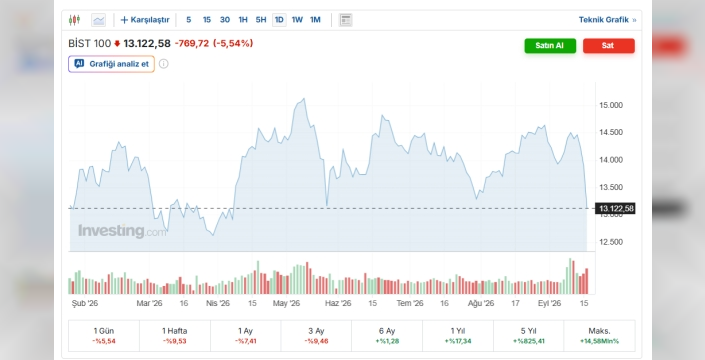Click the green Satın Al button
This screenshot has height=360, width=705.
pos(550,46)
